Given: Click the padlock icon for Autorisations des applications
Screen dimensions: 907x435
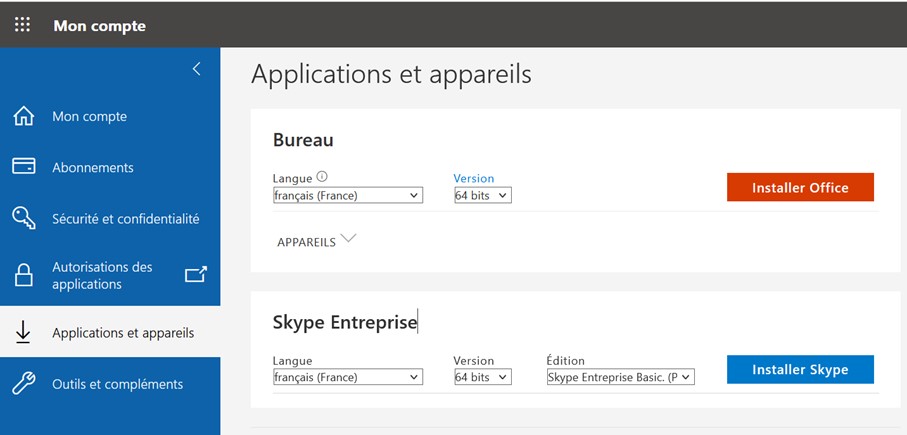Looking at the screenshot, I should pyautogui.click(x=24, y=275).
